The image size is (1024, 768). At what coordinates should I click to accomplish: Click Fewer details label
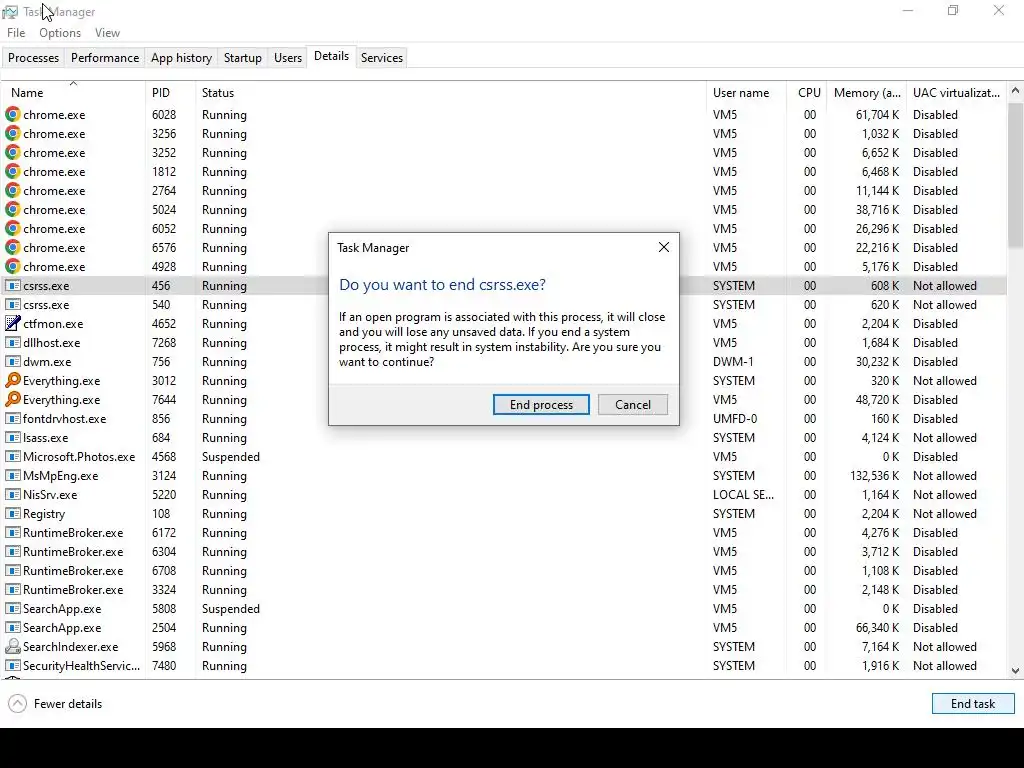(68, 703)
